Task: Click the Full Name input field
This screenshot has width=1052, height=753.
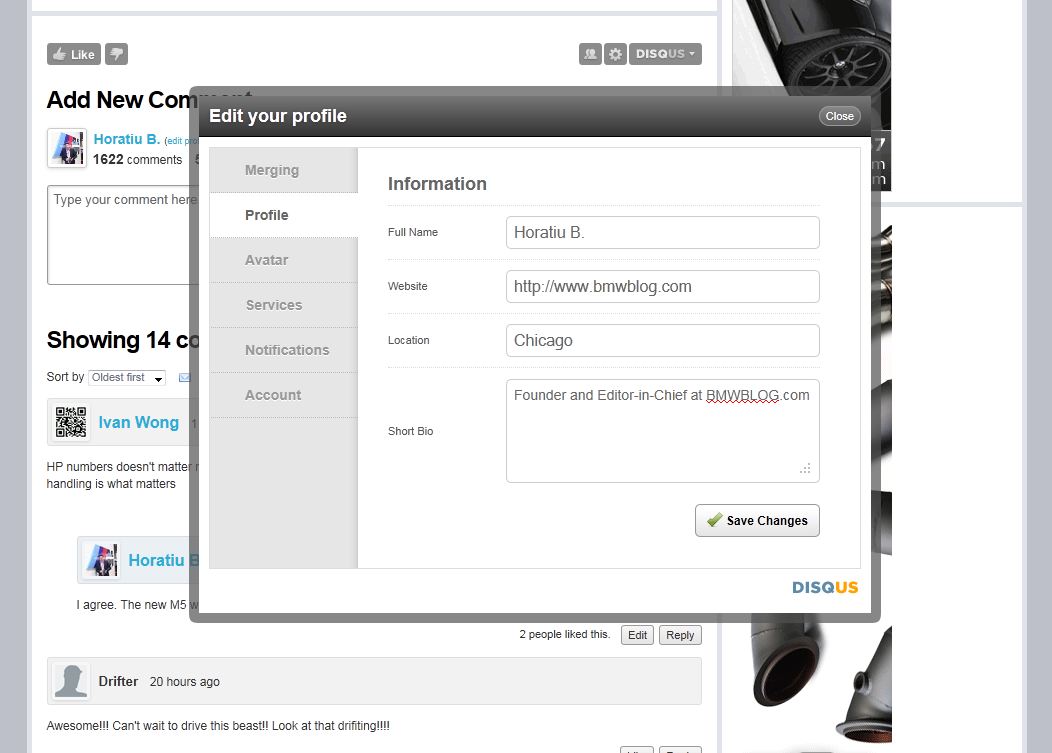Action: [662, 232]
